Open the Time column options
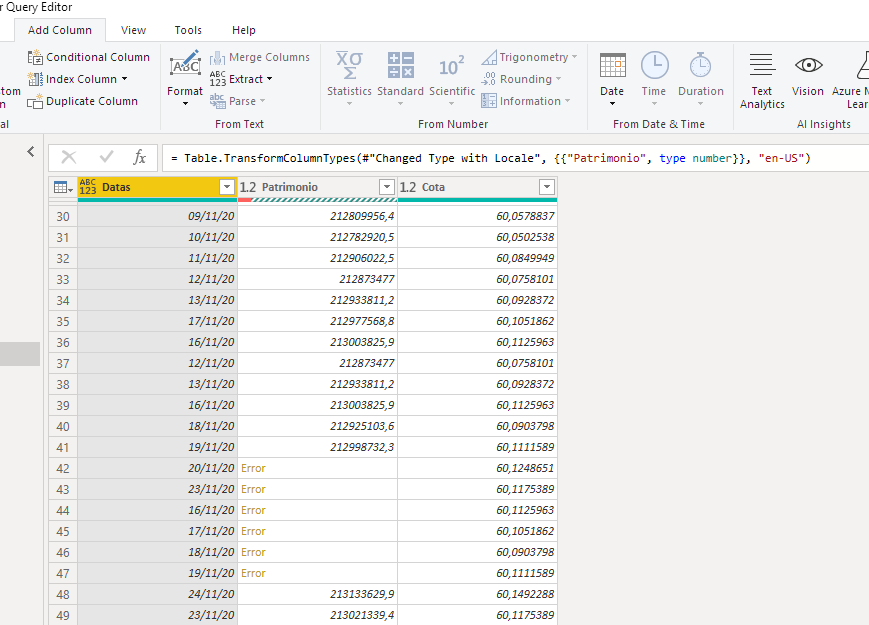 (x=654, y=78)
